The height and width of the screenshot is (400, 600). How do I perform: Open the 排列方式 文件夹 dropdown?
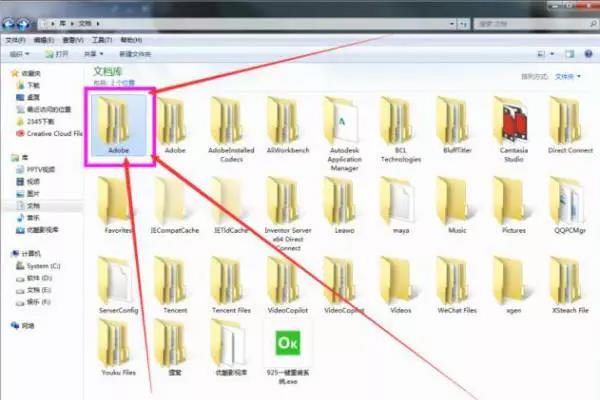[568, 77]
